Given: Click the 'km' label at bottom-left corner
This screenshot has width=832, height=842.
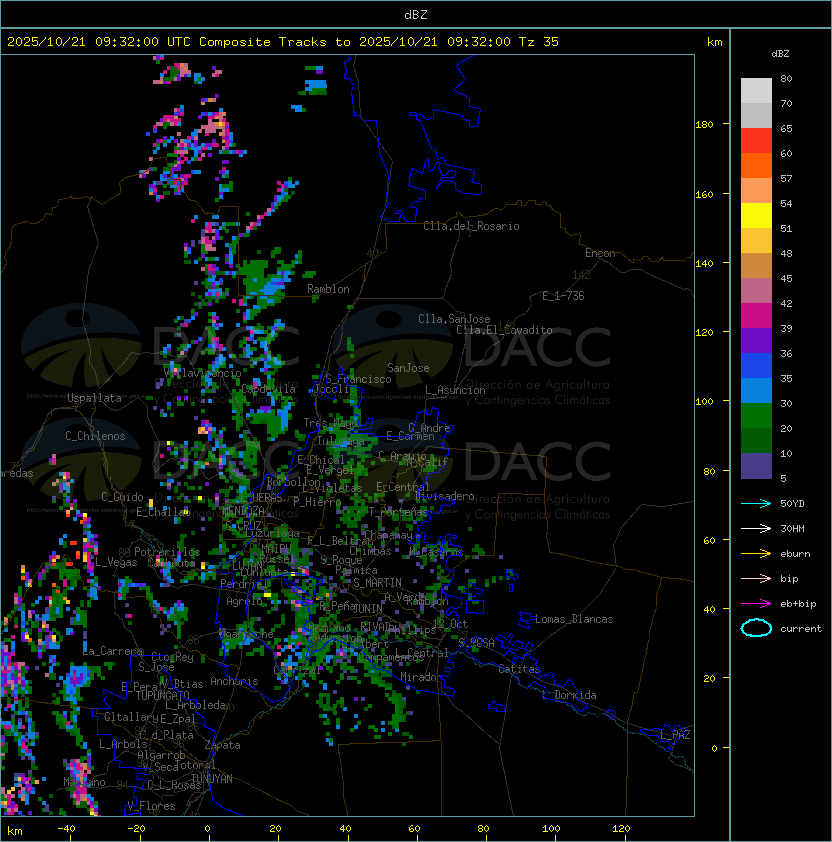Looking at the screenshot, I should pos(15,831).
